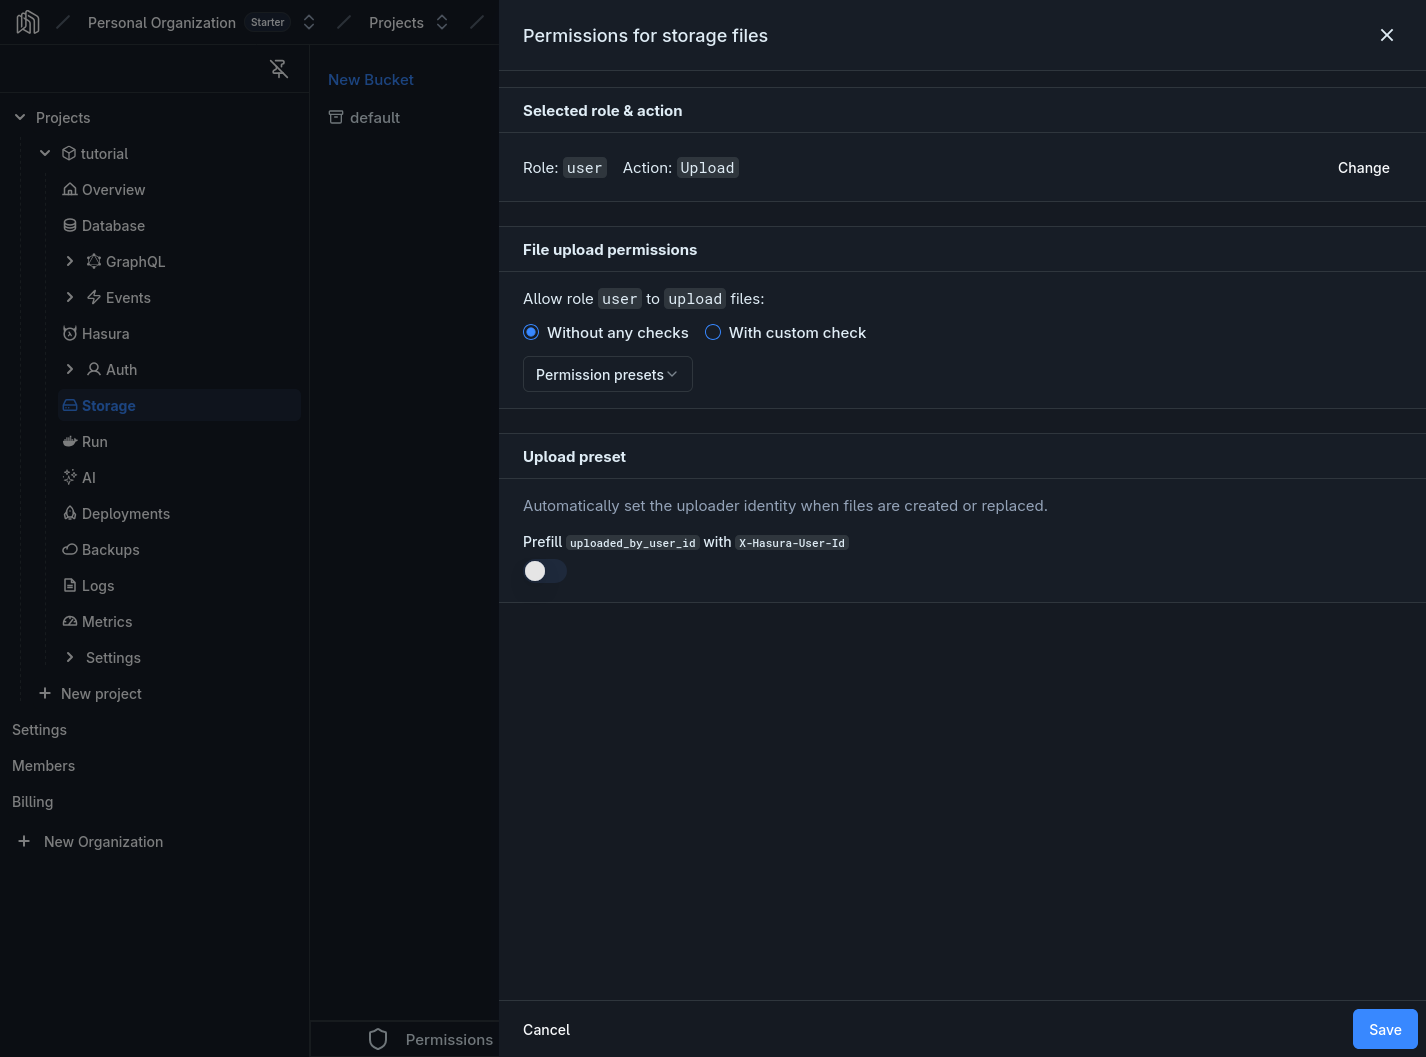The height and width of the screenshot is (1057, 1426).
Task: Open organization-level Settings
Action: (x=39, y=729)
